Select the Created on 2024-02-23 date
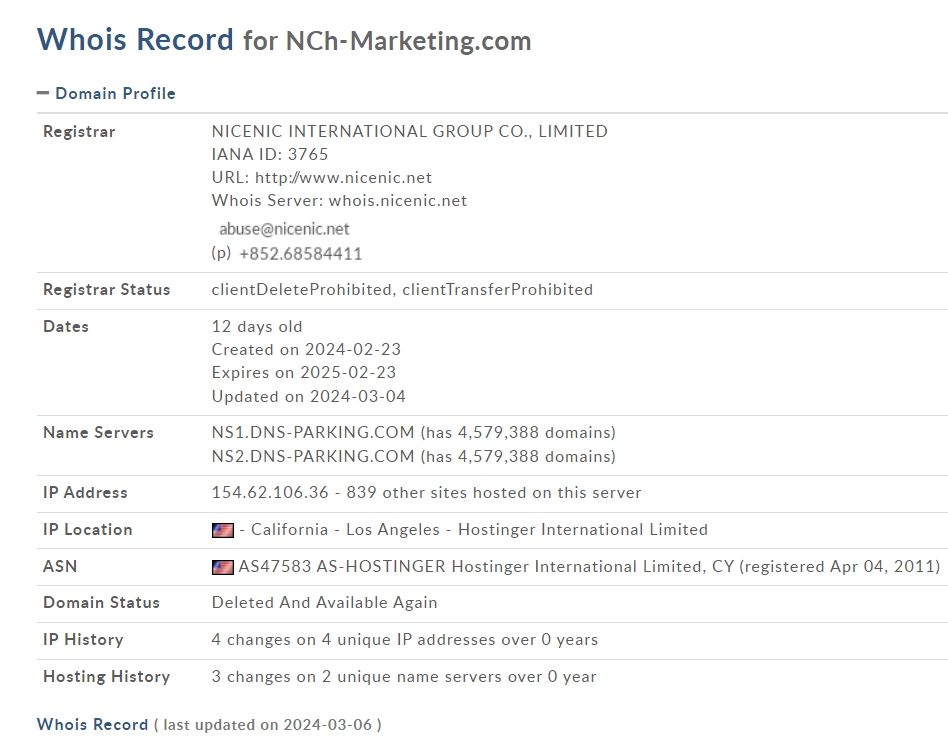The image size is (948, 736). [x=307, y=350]
